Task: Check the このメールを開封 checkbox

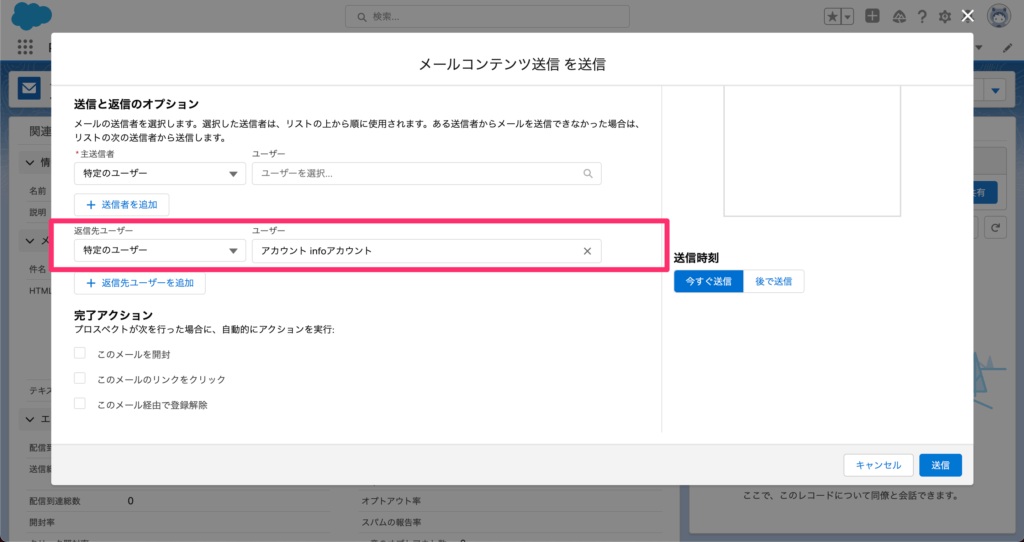Action: click(80, 353)
